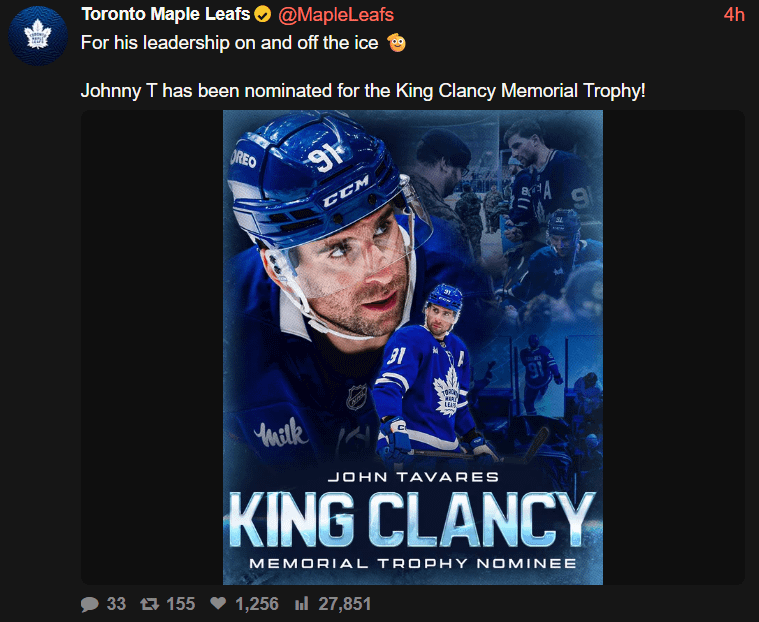The image size is (759, 622).
Task: Open tweet analytics via bar chart icon
Action: (300, 604)
